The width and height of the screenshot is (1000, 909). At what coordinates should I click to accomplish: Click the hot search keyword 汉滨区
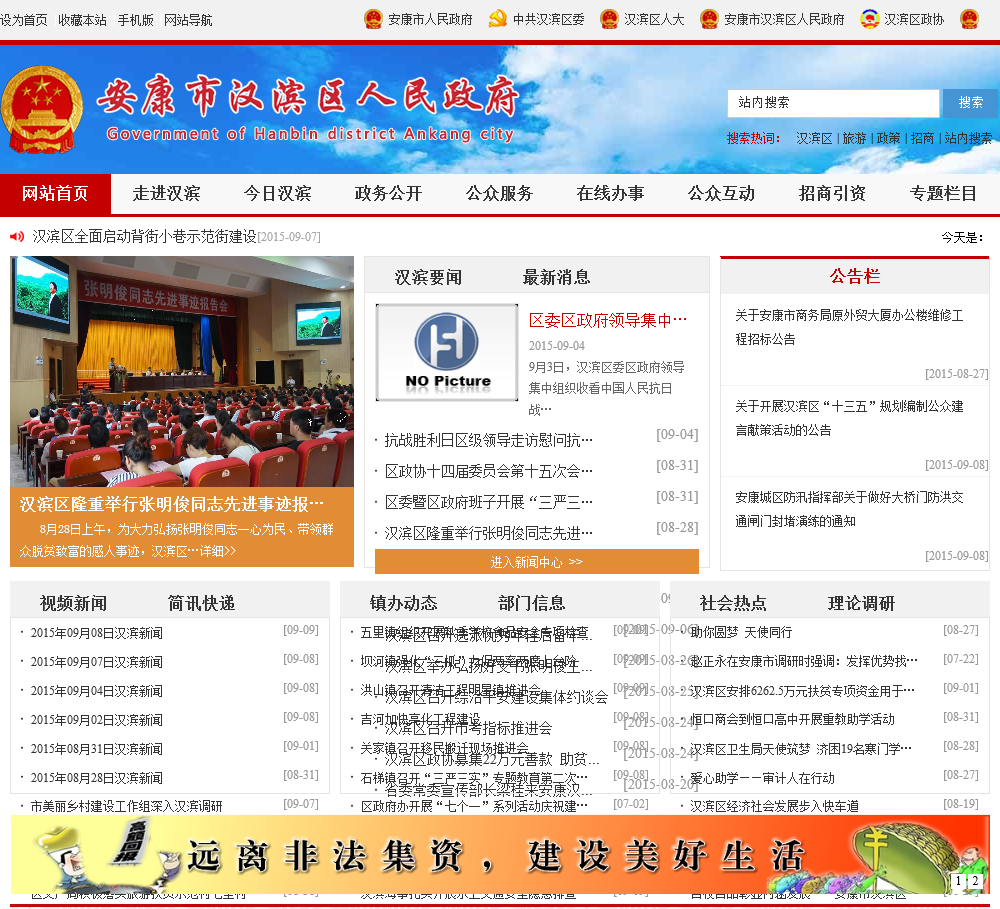click(x=814, y=138)
